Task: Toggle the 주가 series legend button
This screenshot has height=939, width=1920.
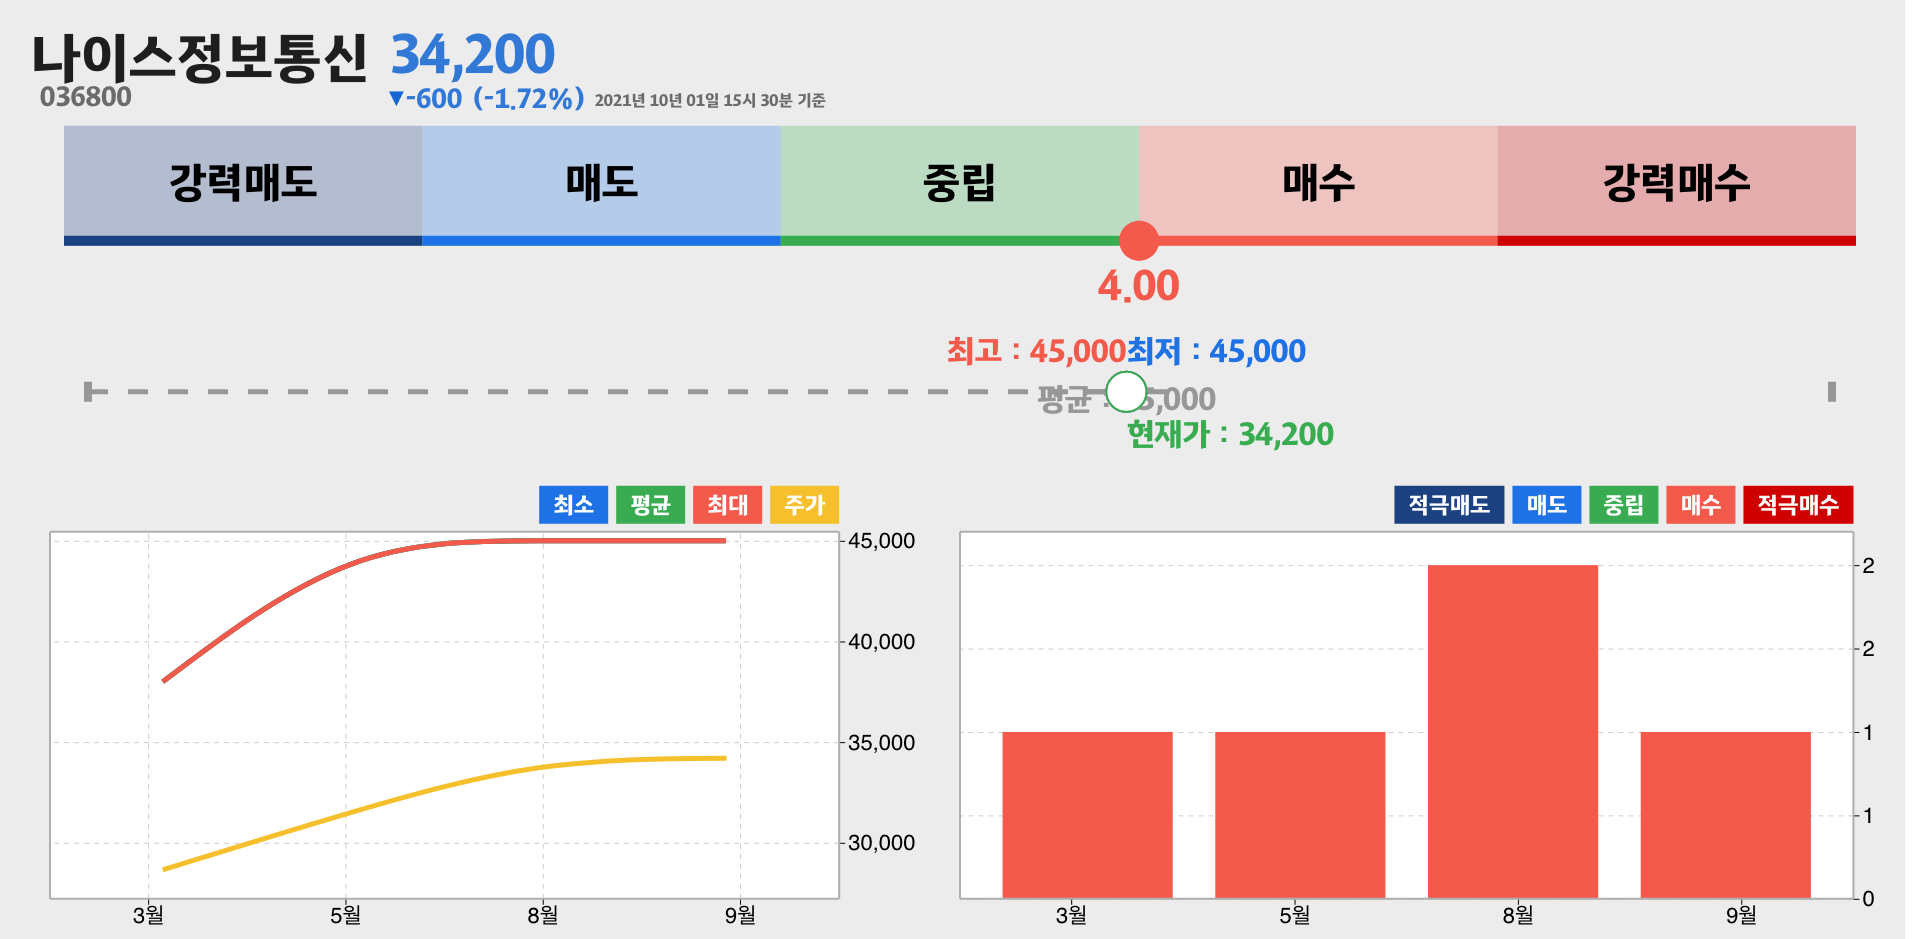Action: (804, 505)
